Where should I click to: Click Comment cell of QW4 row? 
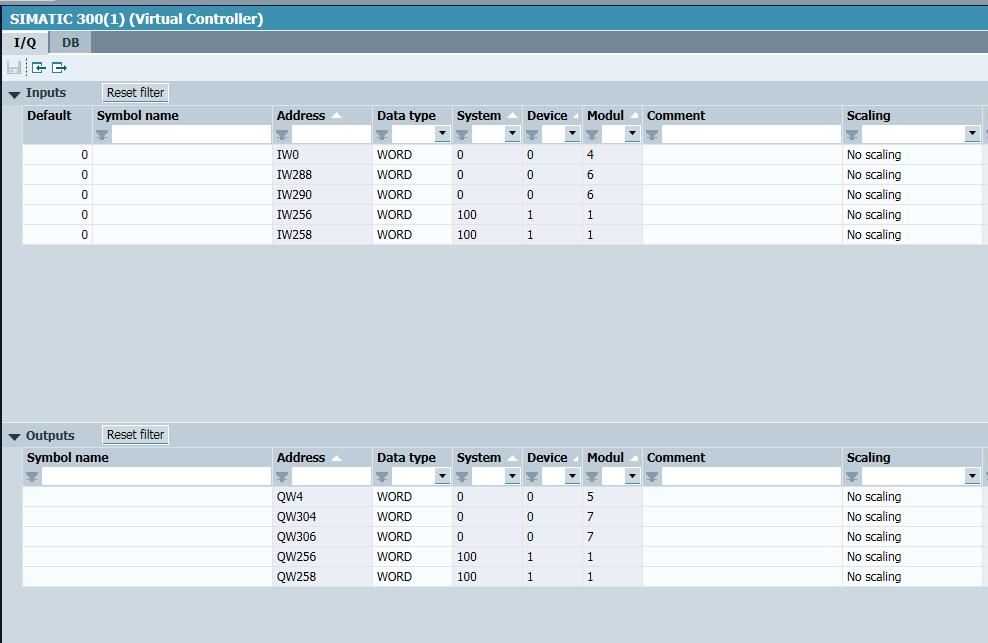click(x=742, y=497)
